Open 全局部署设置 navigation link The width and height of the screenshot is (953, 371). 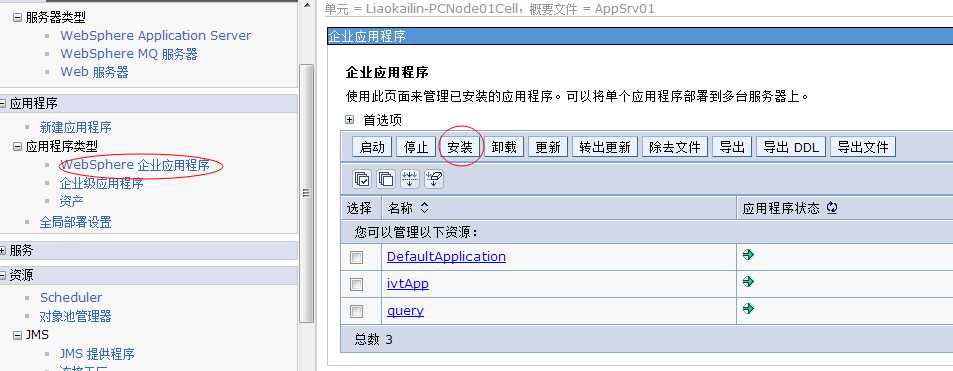click(75, 223)
